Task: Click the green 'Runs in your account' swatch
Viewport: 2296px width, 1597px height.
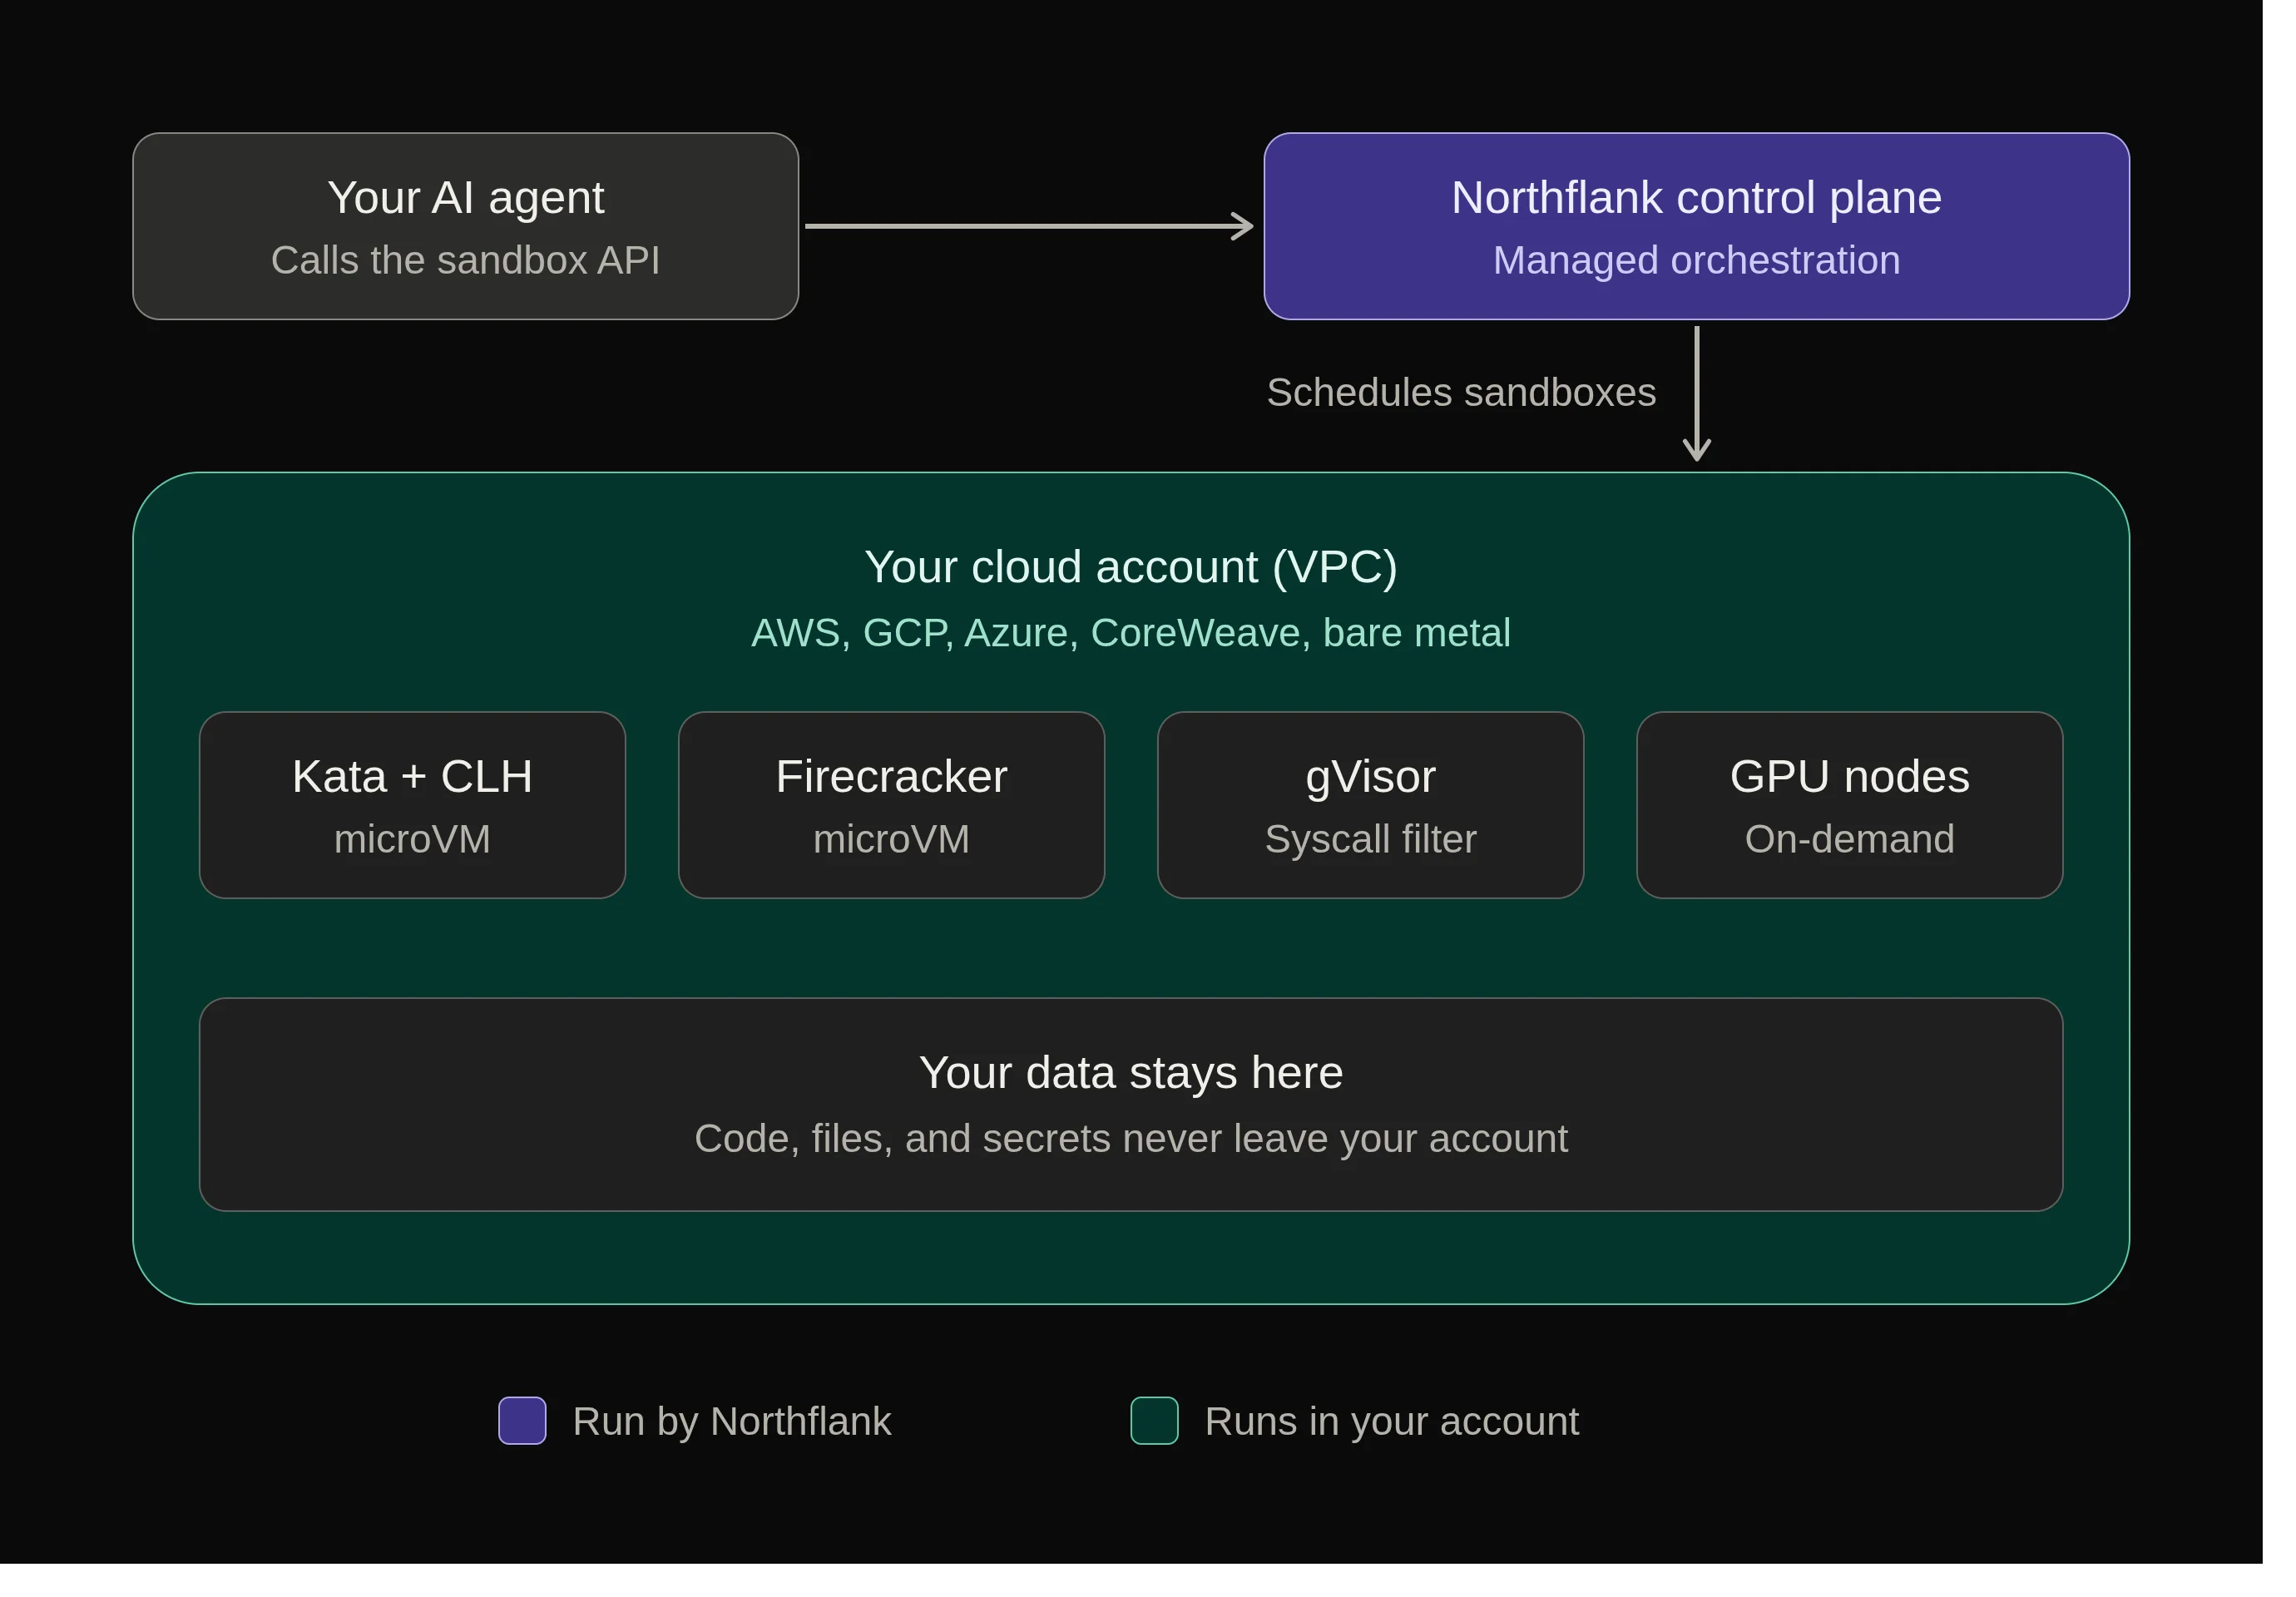Action: [1154, 1420]
